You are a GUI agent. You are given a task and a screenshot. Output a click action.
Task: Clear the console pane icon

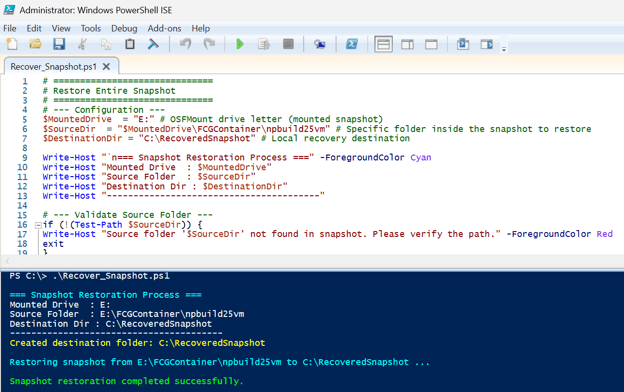[x=153, y=44]
